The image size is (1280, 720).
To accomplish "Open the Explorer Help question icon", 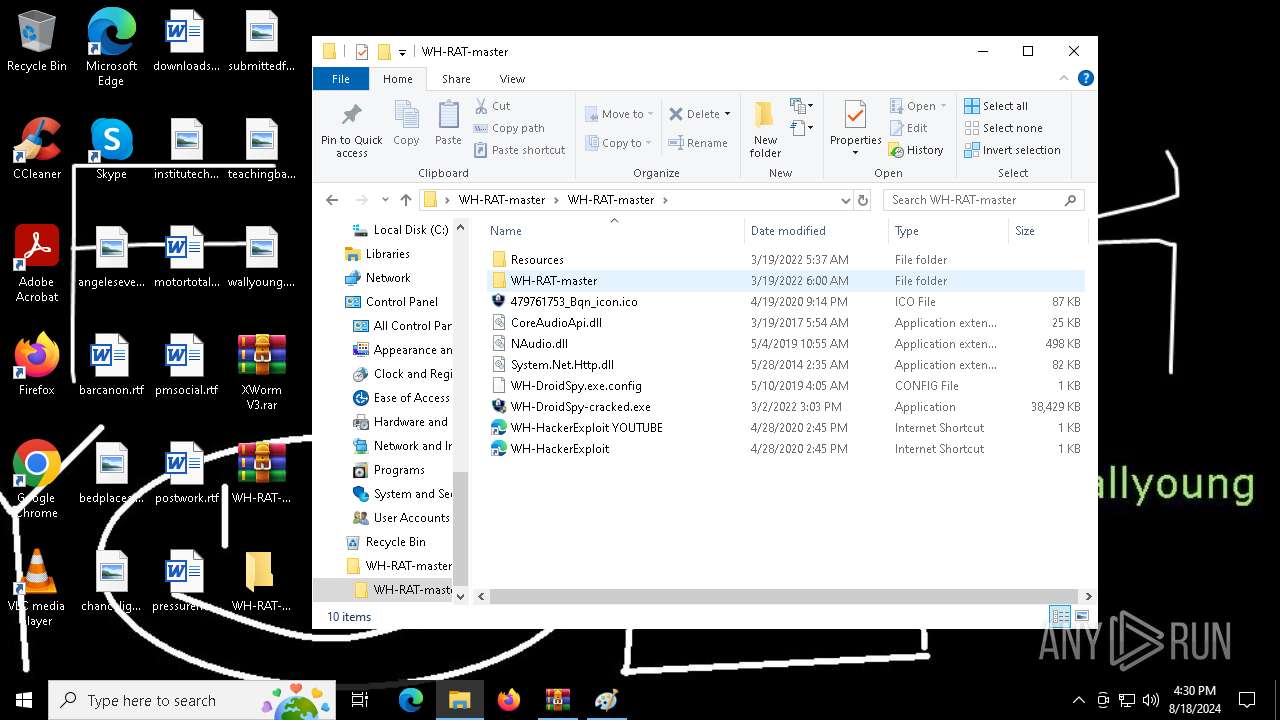I will click(x=1085, y=78).
